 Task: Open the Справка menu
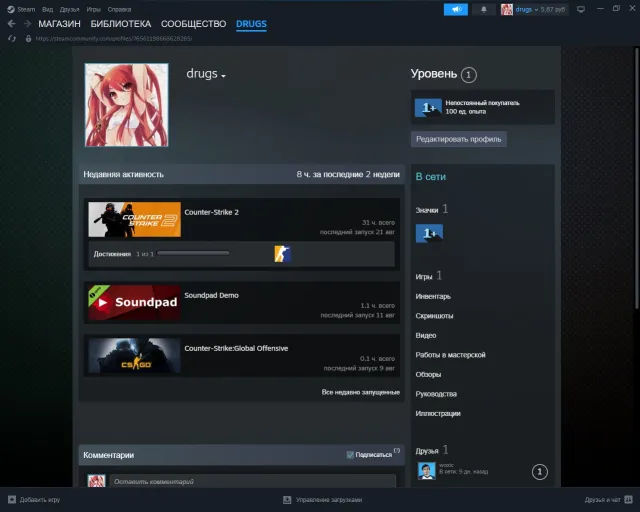(x=119, y=9)
